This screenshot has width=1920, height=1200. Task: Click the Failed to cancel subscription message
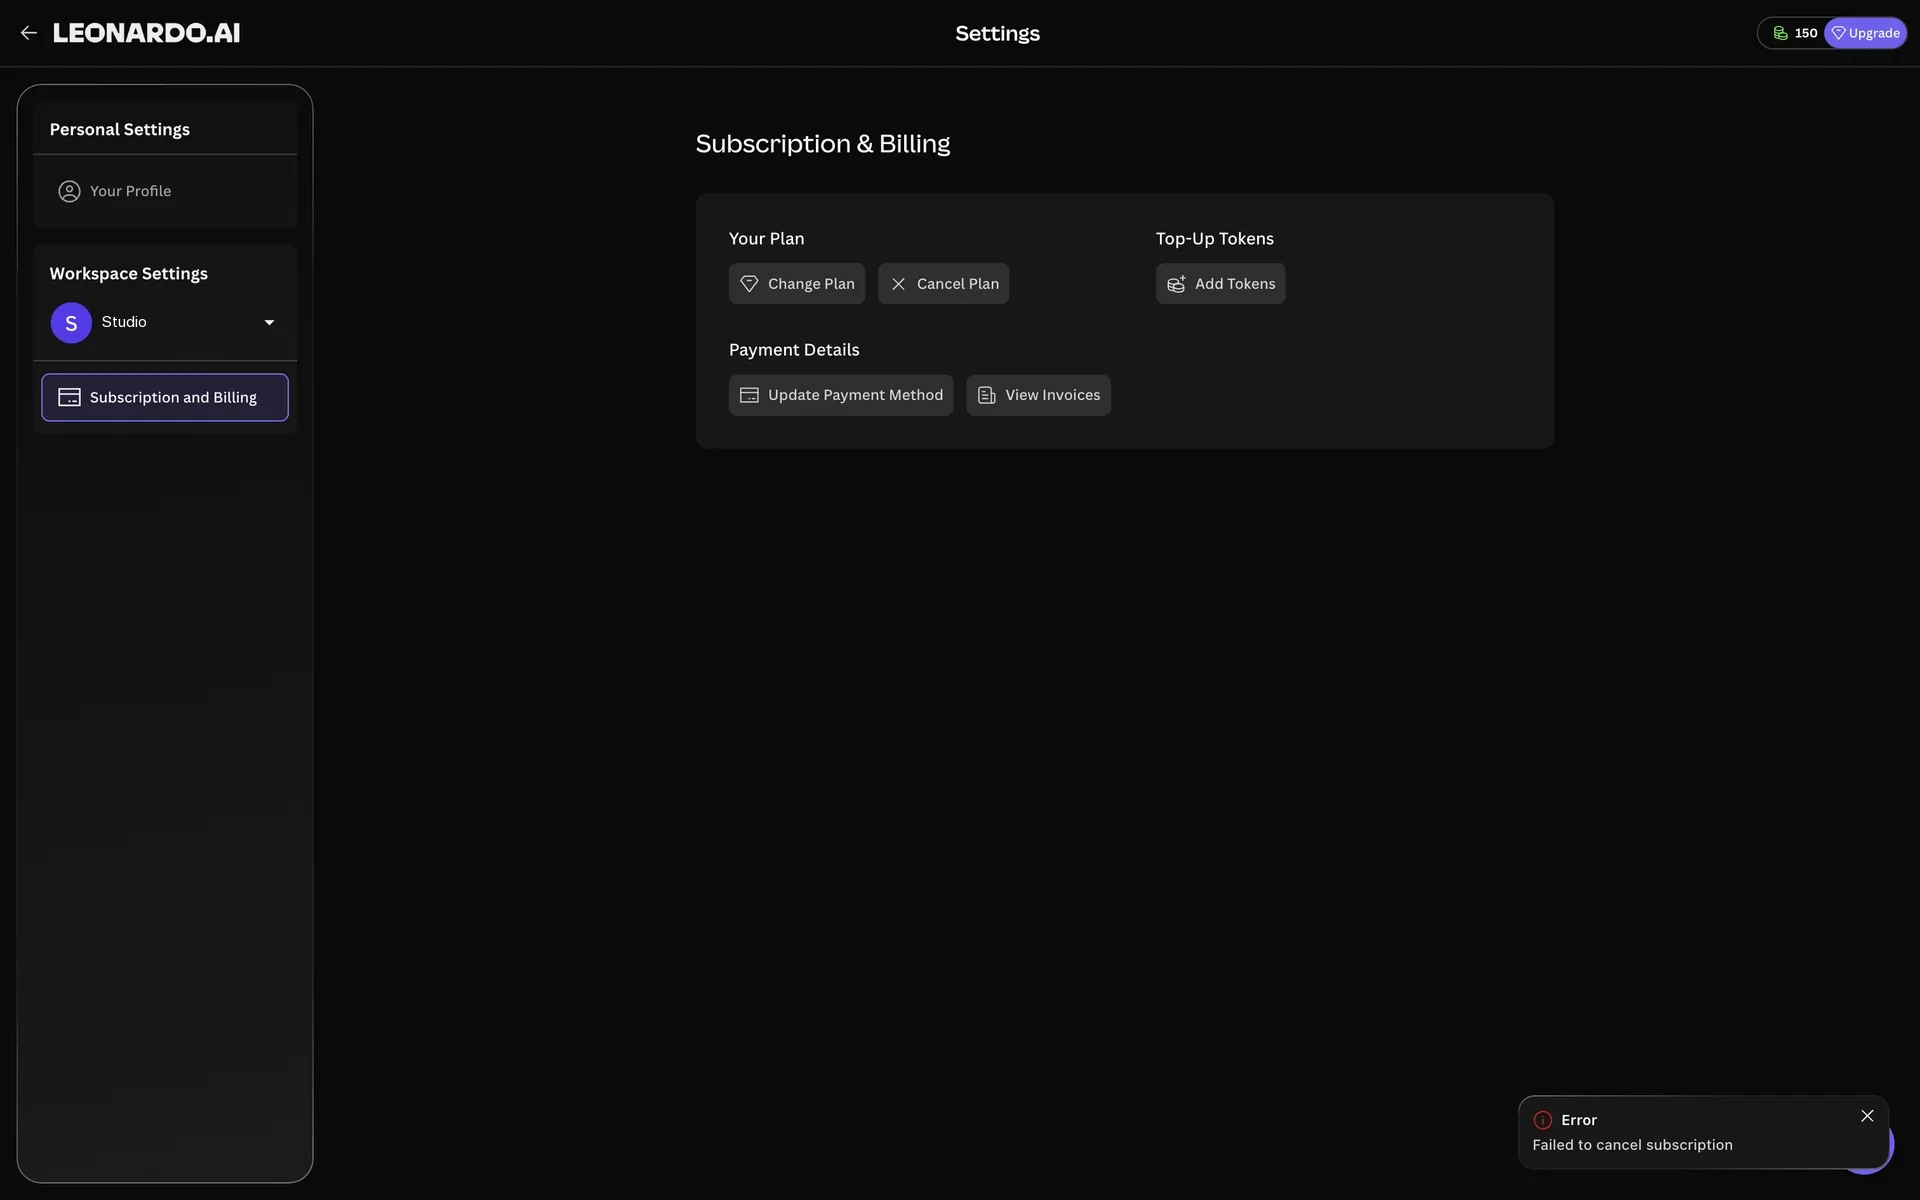pyautogui.click(x=1632, y=1145)
